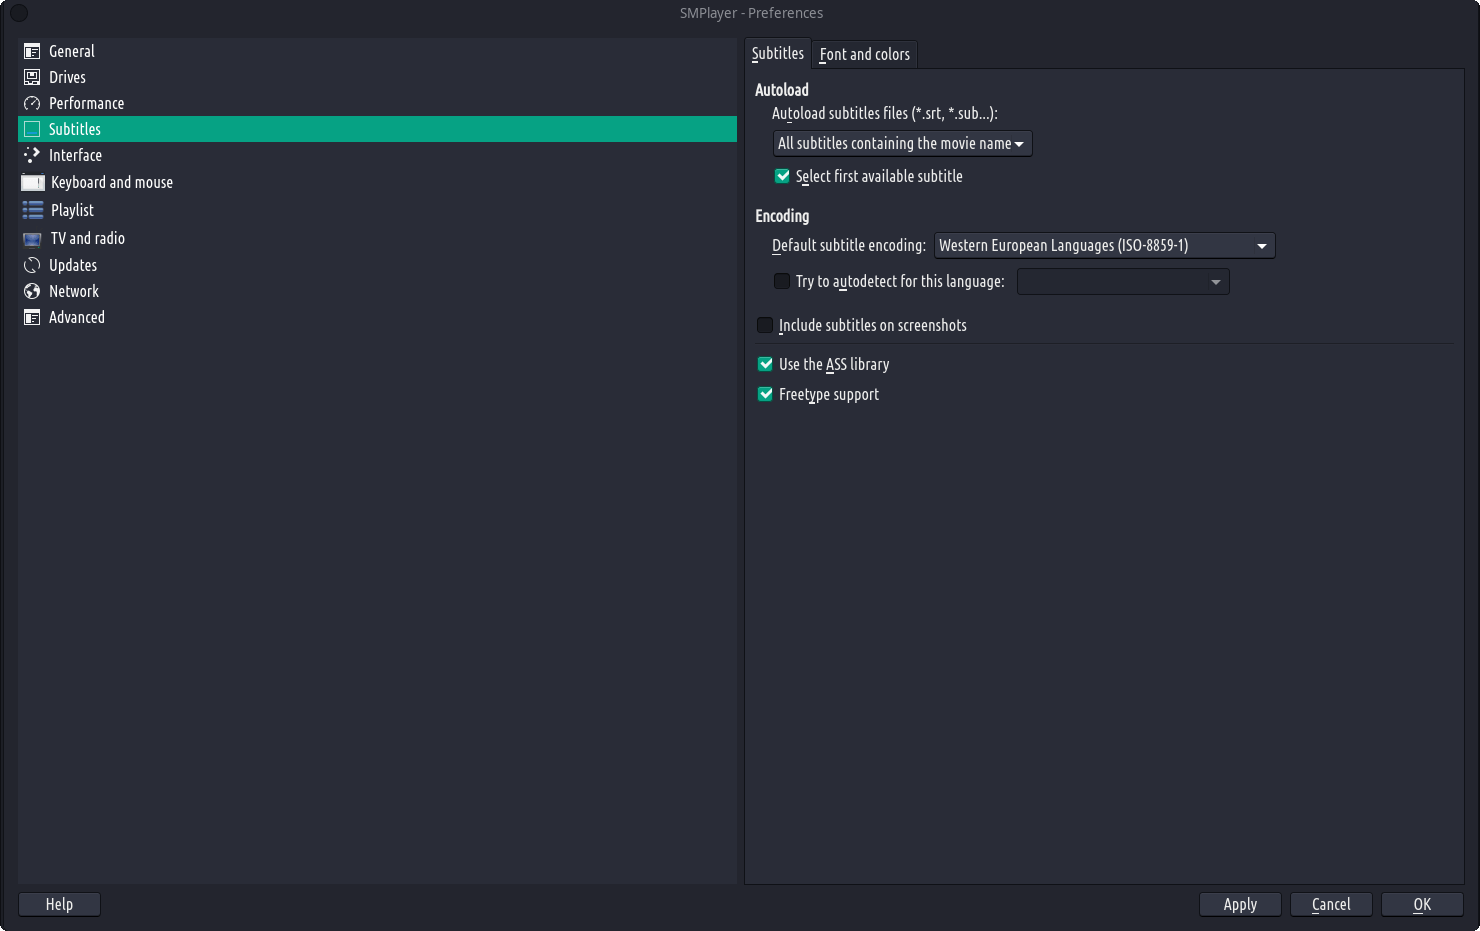Open Autoload subtitles files dropdown
The image size is (1480, 931).
(902, 143)
